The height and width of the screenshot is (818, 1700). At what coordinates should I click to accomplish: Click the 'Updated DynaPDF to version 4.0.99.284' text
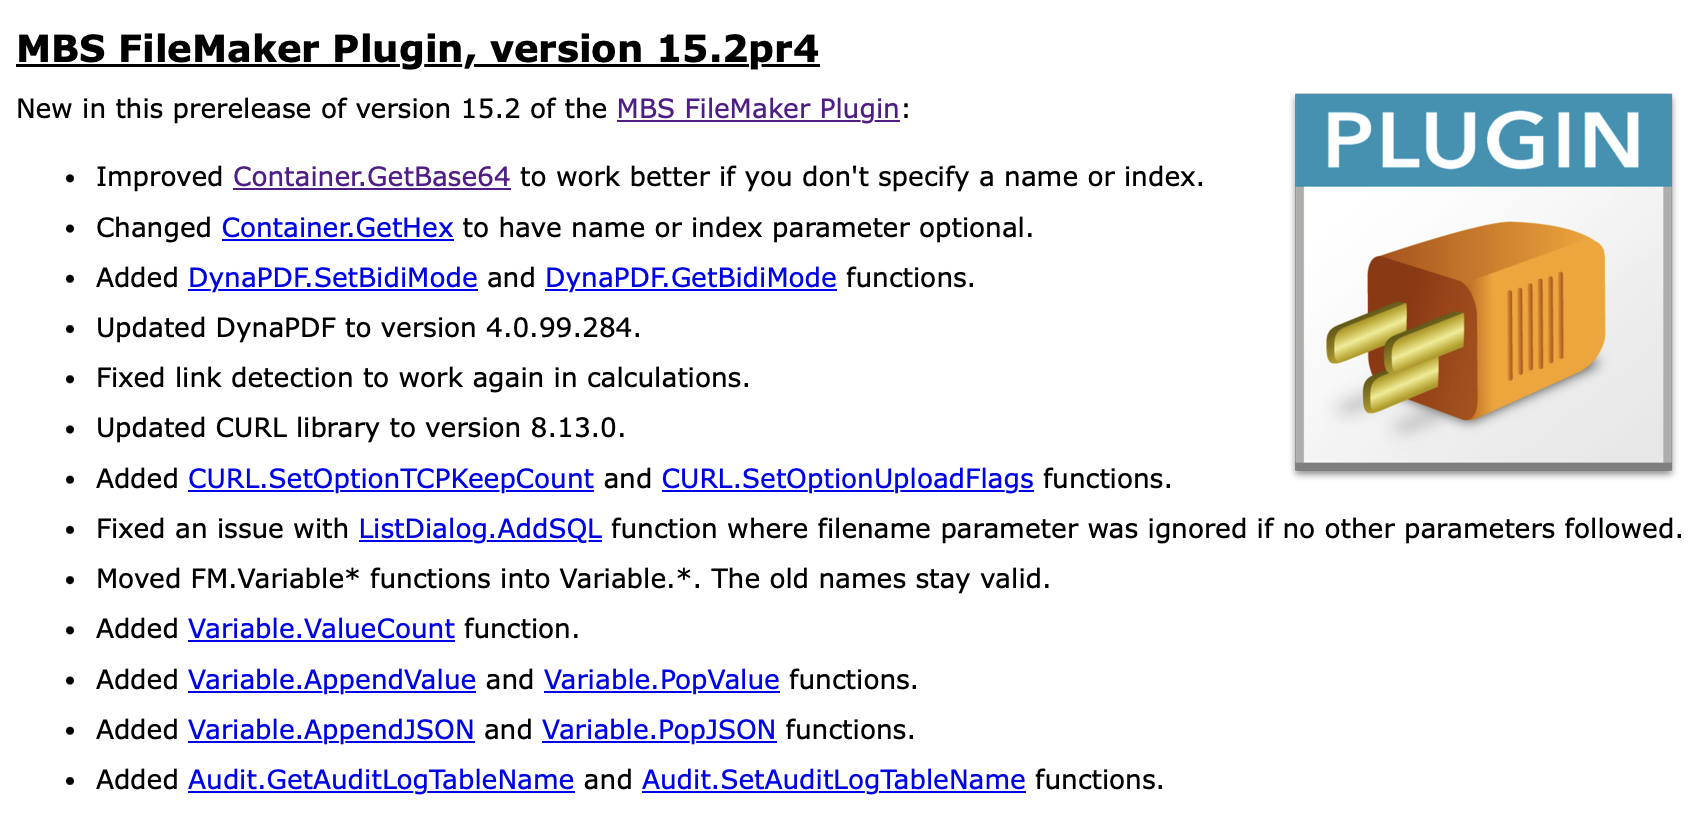coord(368,328)
